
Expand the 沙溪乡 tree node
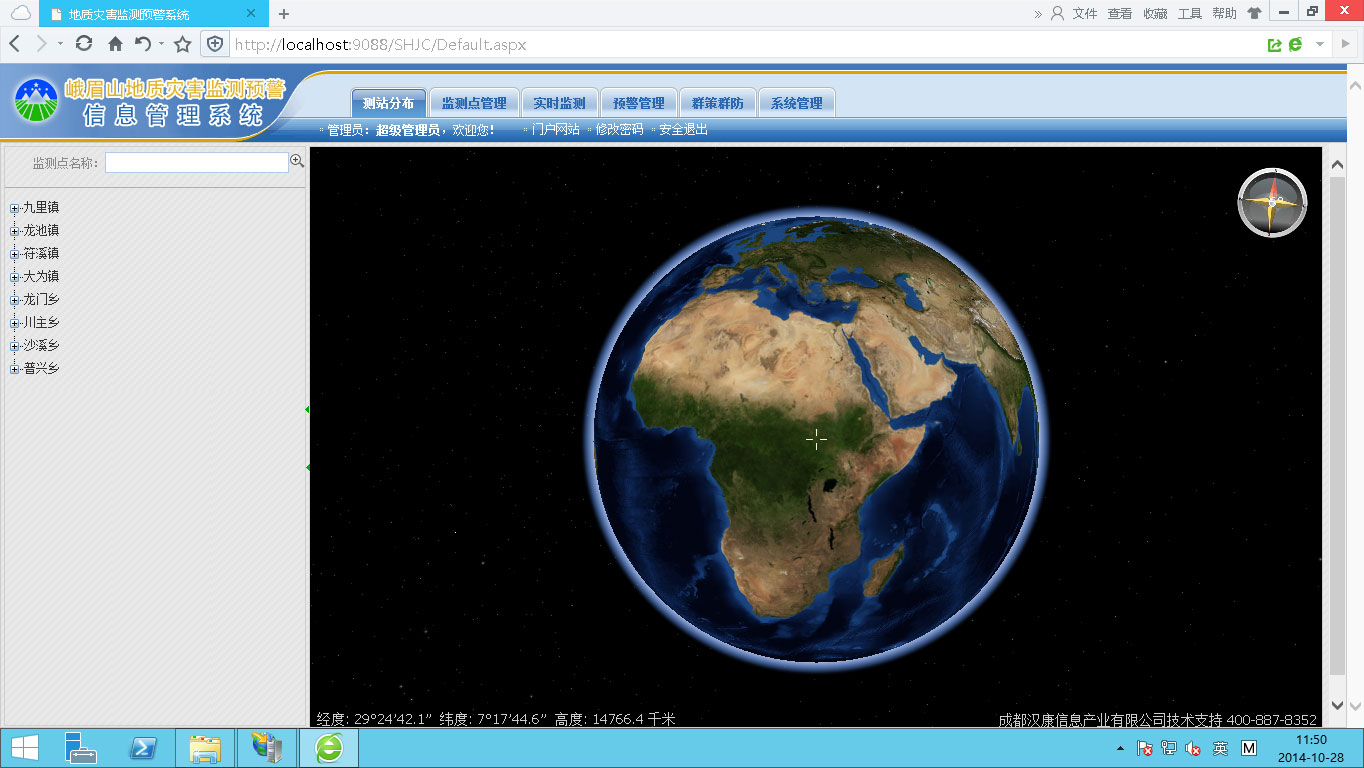click(x=15, y=346)
